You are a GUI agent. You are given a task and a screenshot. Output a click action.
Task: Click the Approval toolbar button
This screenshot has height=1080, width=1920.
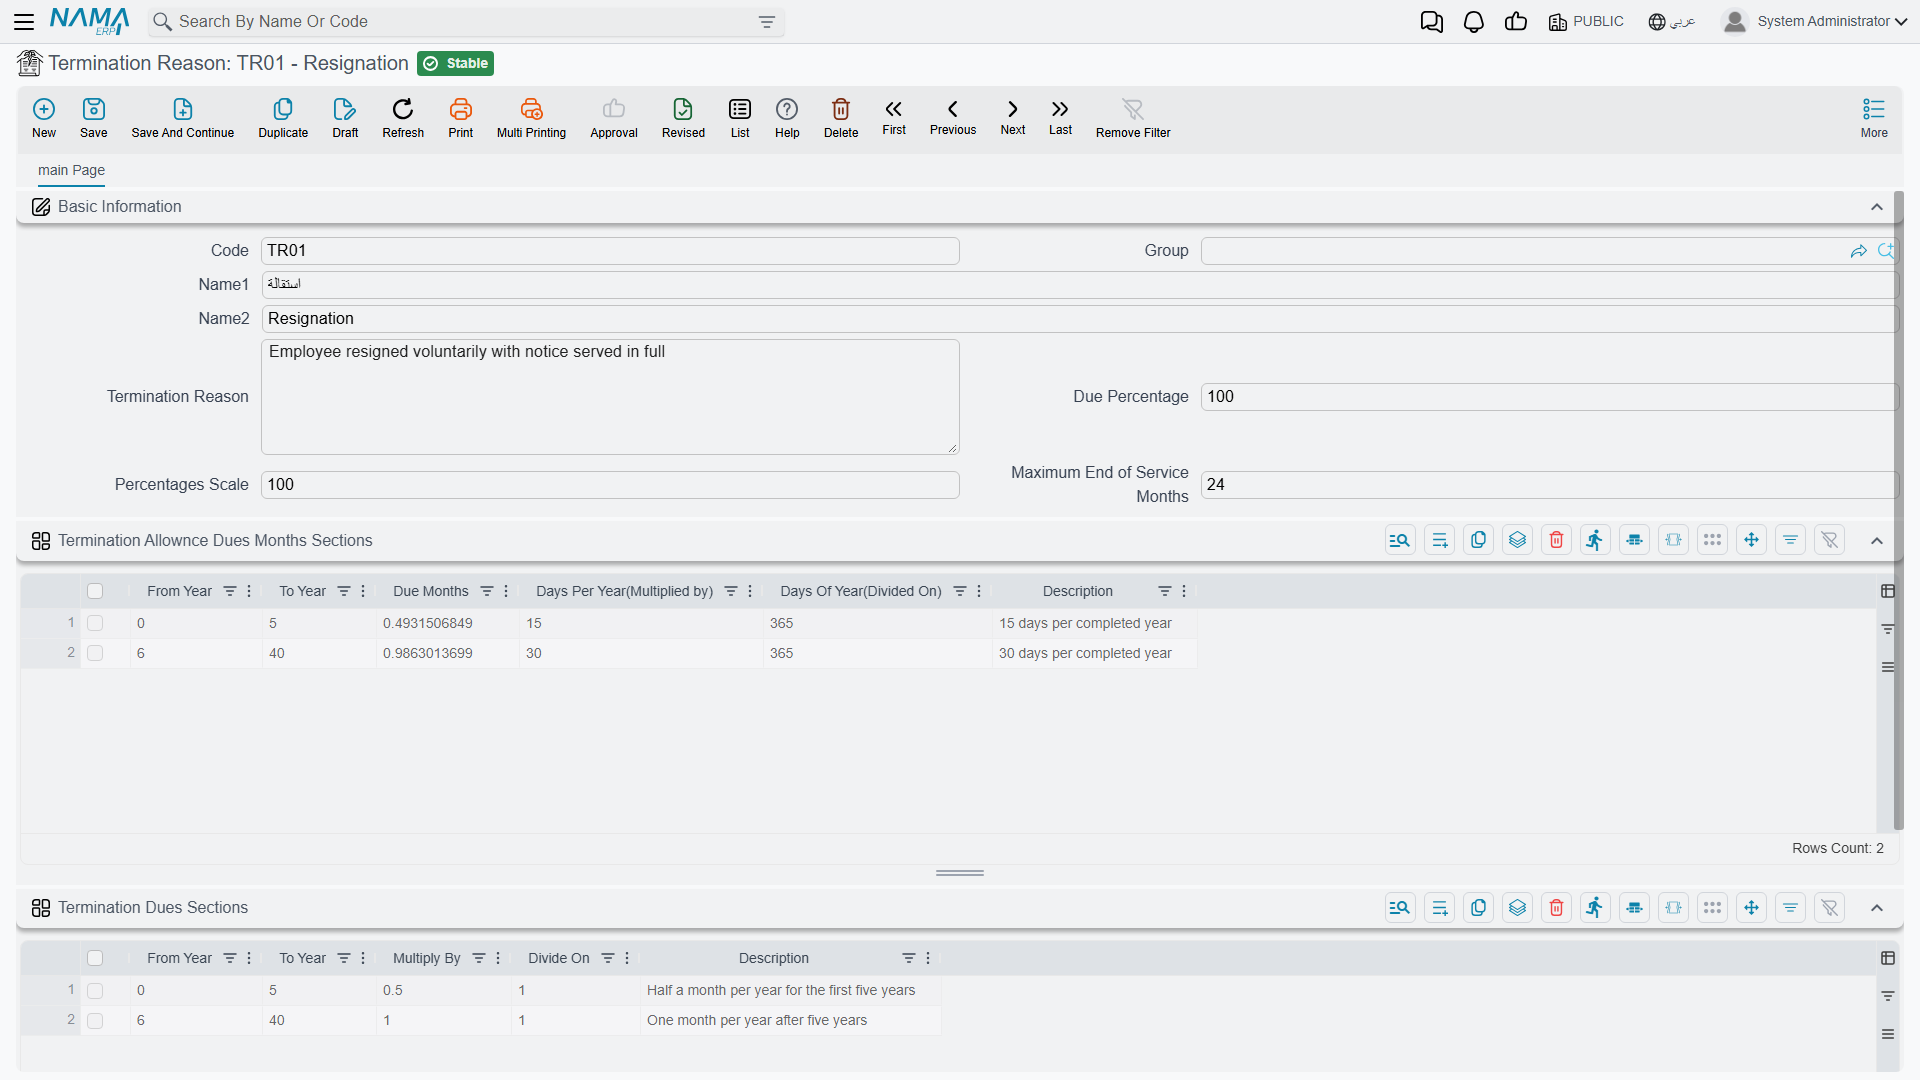click(614, 118)
